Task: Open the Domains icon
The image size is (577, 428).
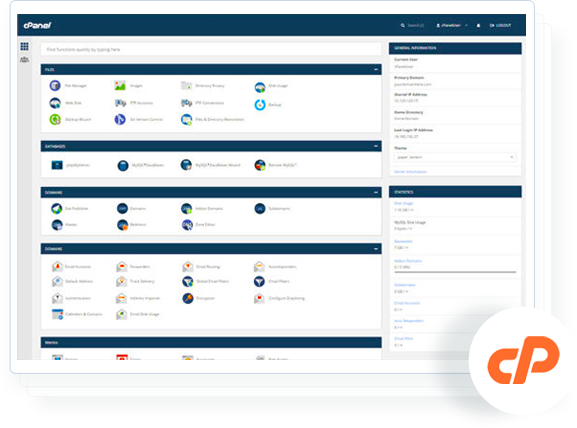Action: [122, 209]
